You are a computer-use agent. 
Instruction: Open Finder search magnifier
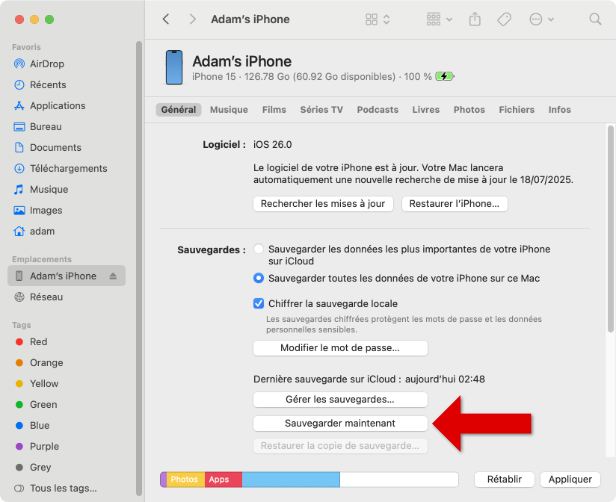[595, 19]
